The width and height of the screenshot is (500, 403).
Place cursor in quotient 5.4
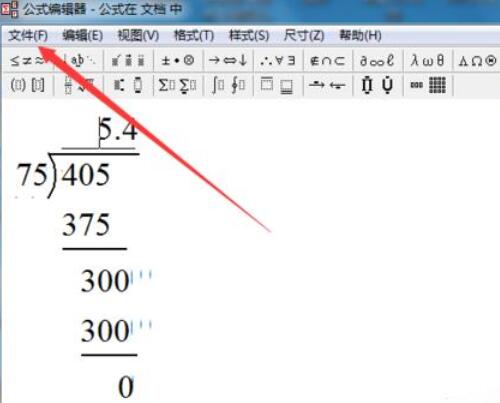(118, 130)
